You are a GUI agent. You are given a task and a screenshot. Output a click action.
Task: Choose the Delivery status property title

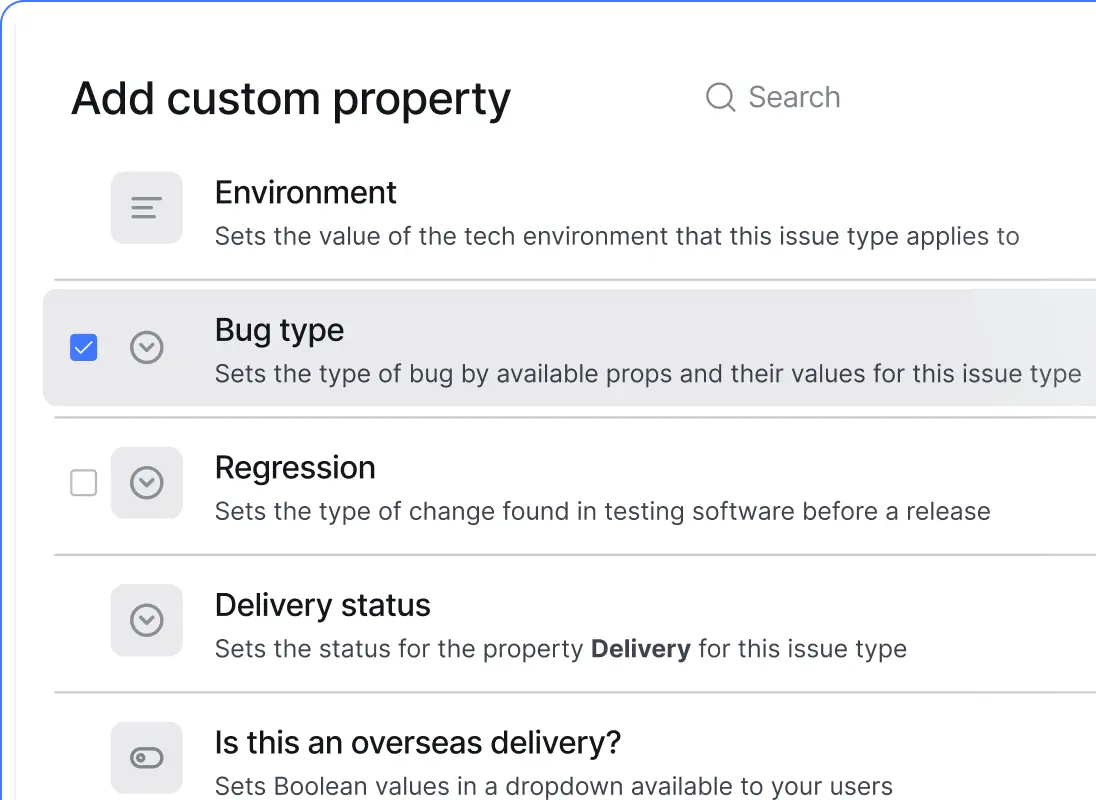[322, 605]
